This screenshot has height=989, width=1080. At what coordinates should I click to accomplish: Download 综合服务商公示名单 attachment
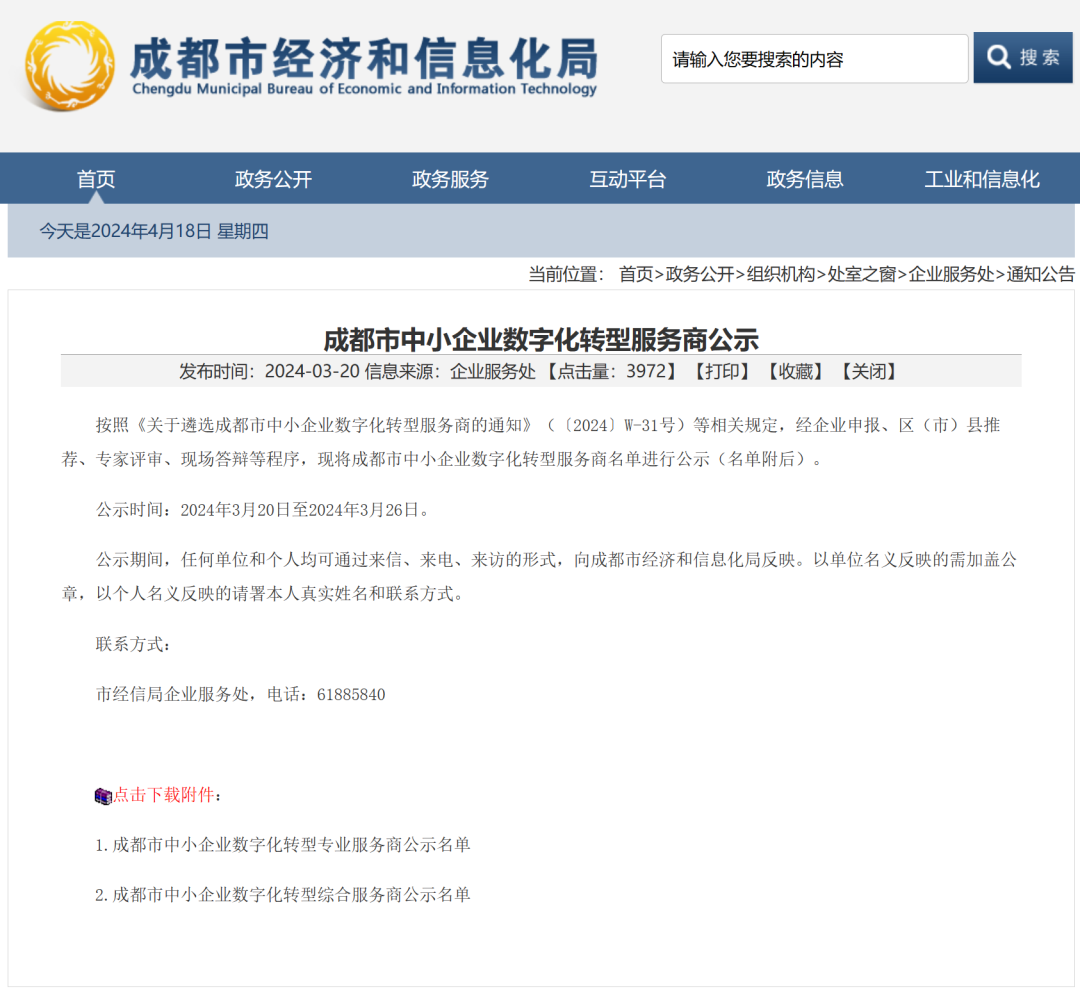pos(290,895)
